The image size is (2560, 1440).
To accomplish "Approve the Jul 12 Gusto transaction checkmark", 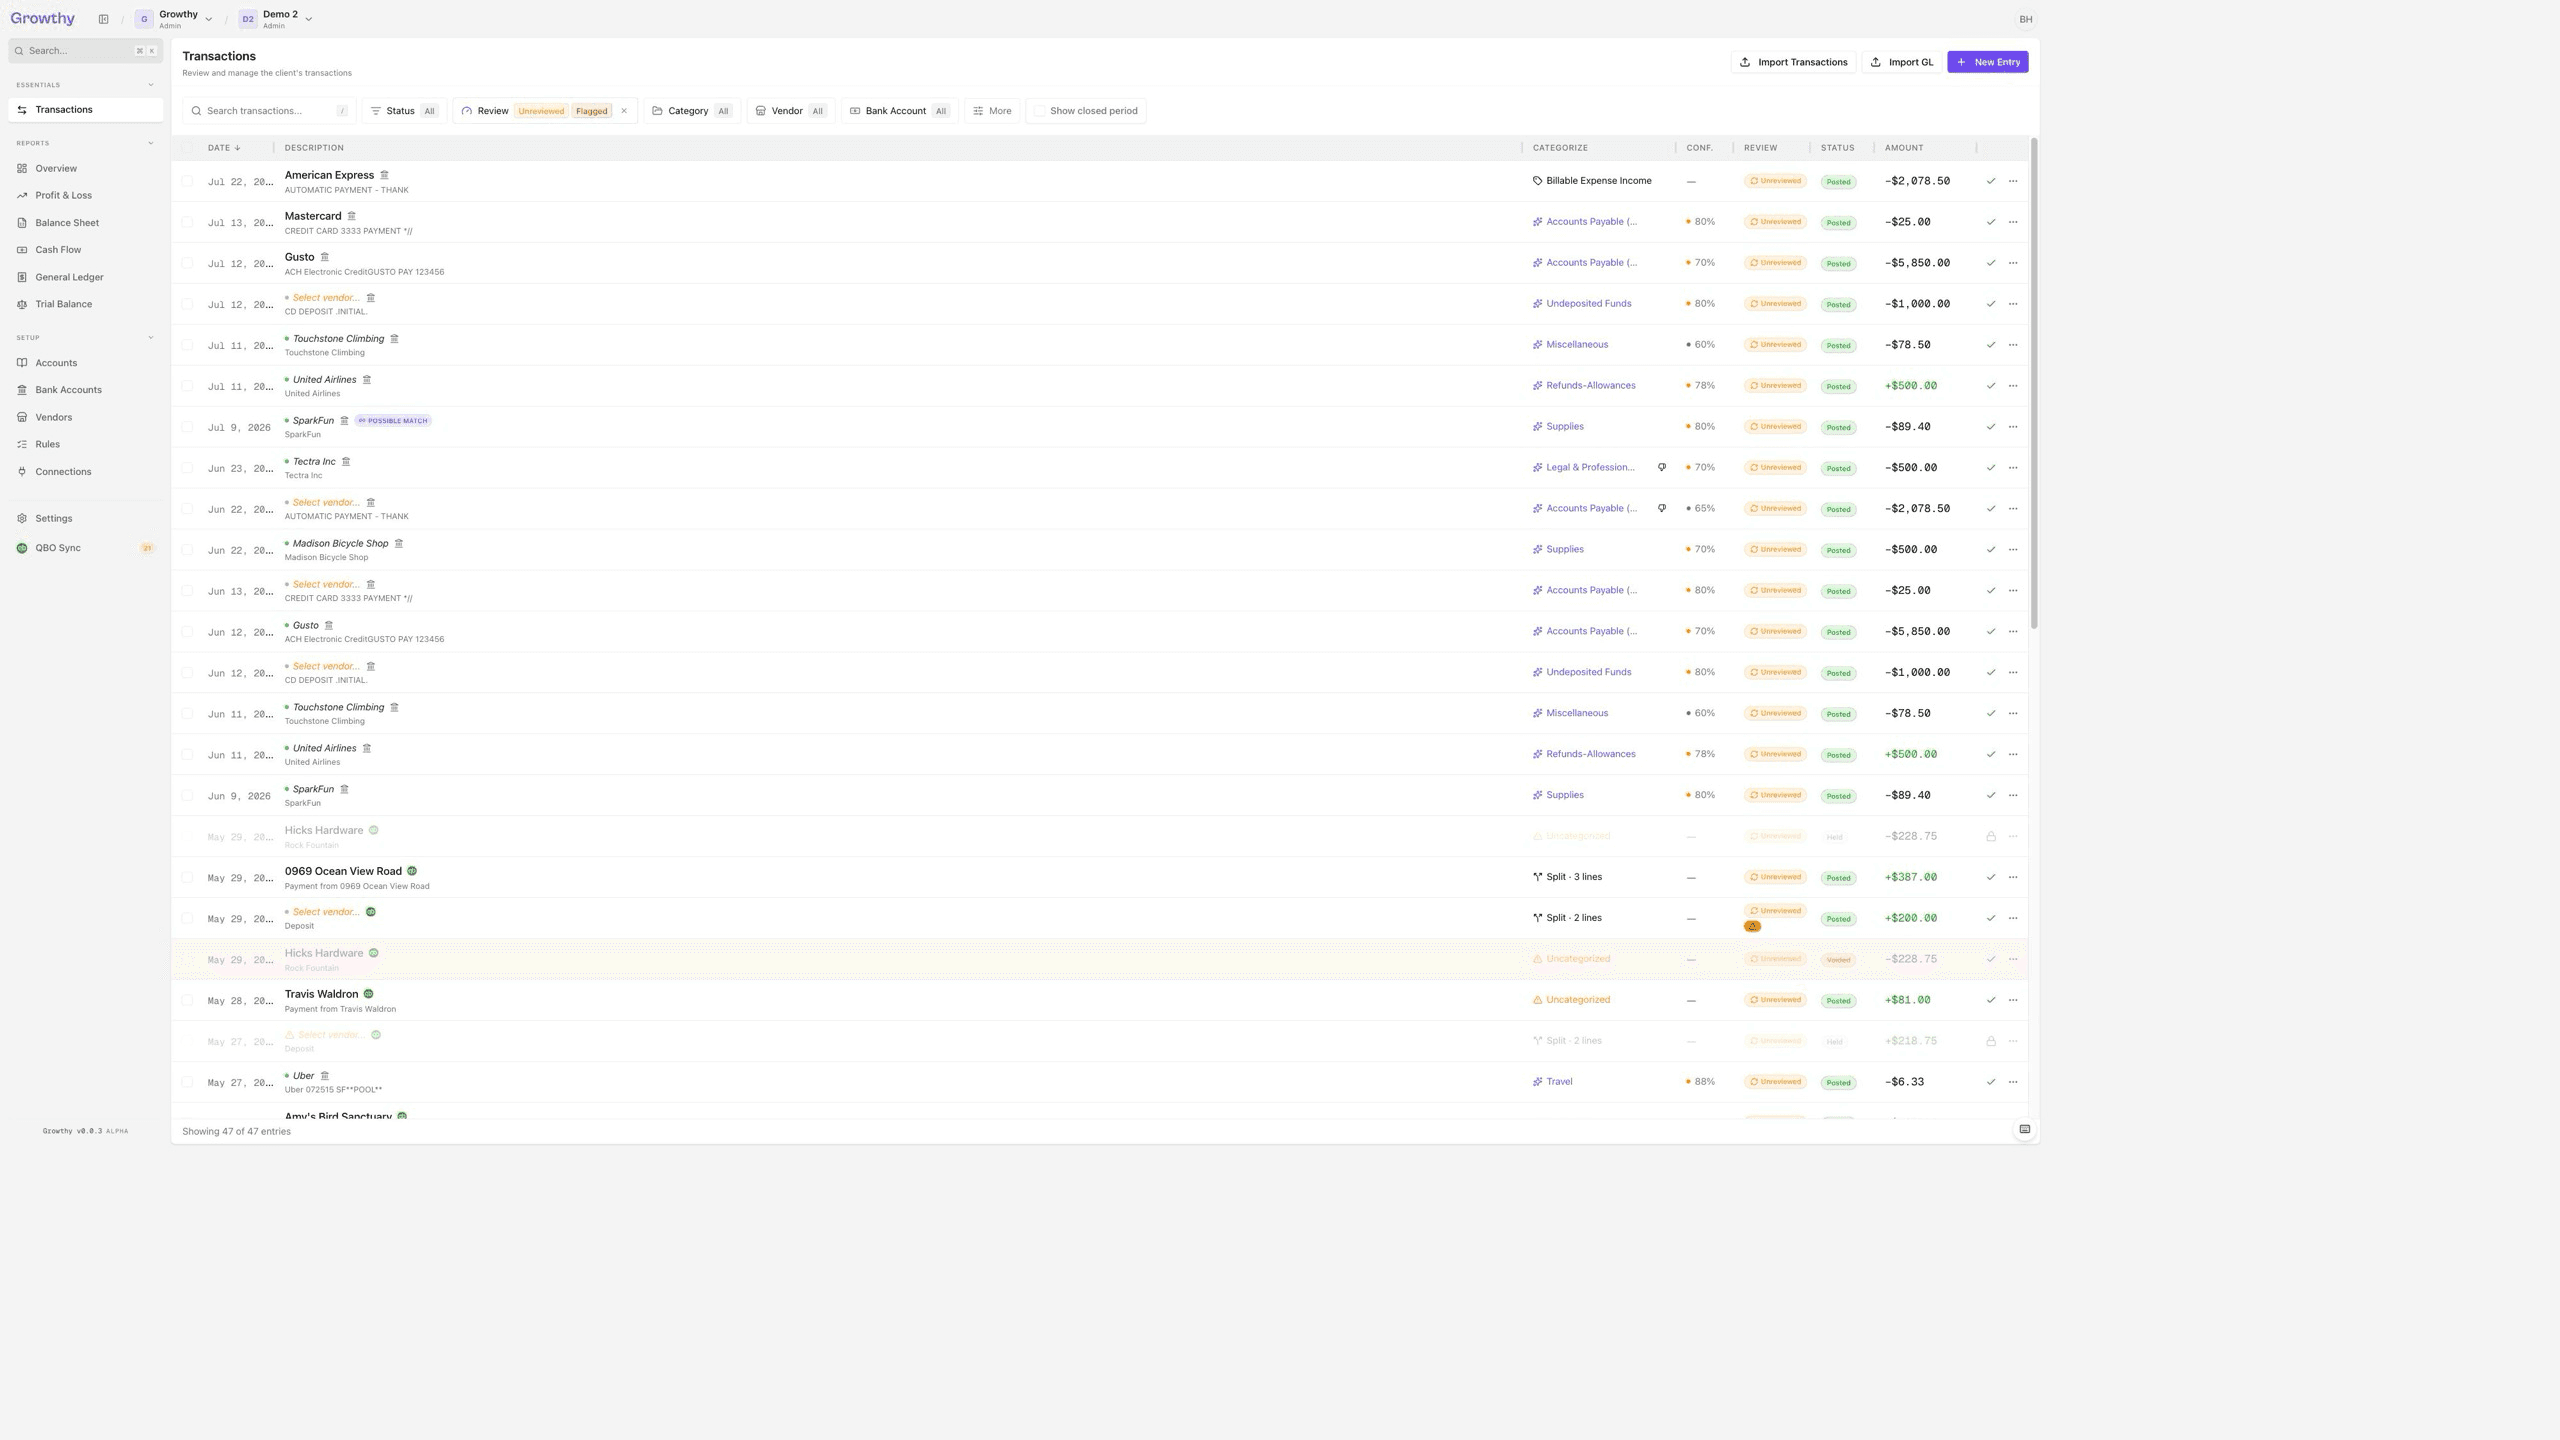I will pos(1990,263).
